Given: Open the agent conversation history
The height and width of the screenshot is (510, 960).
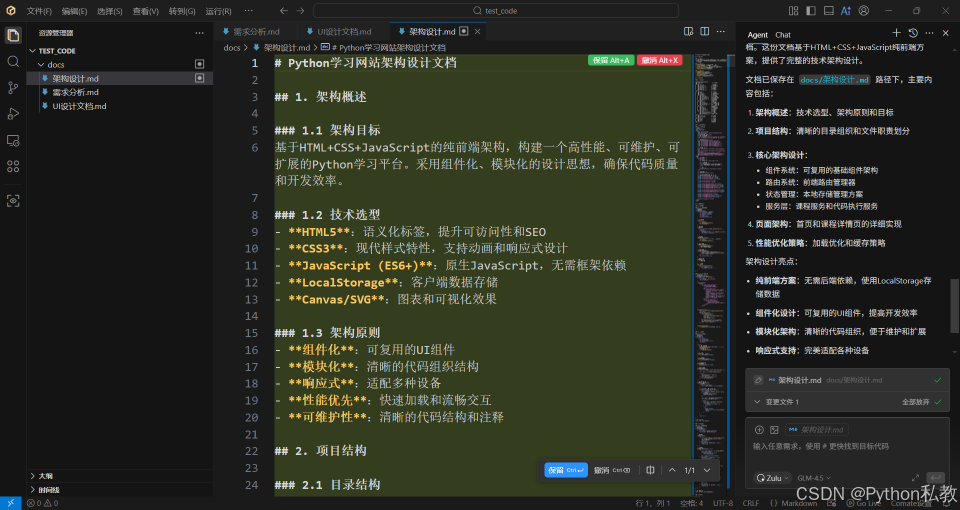Looking at the screenshot, I should click(x=913, y=34).
